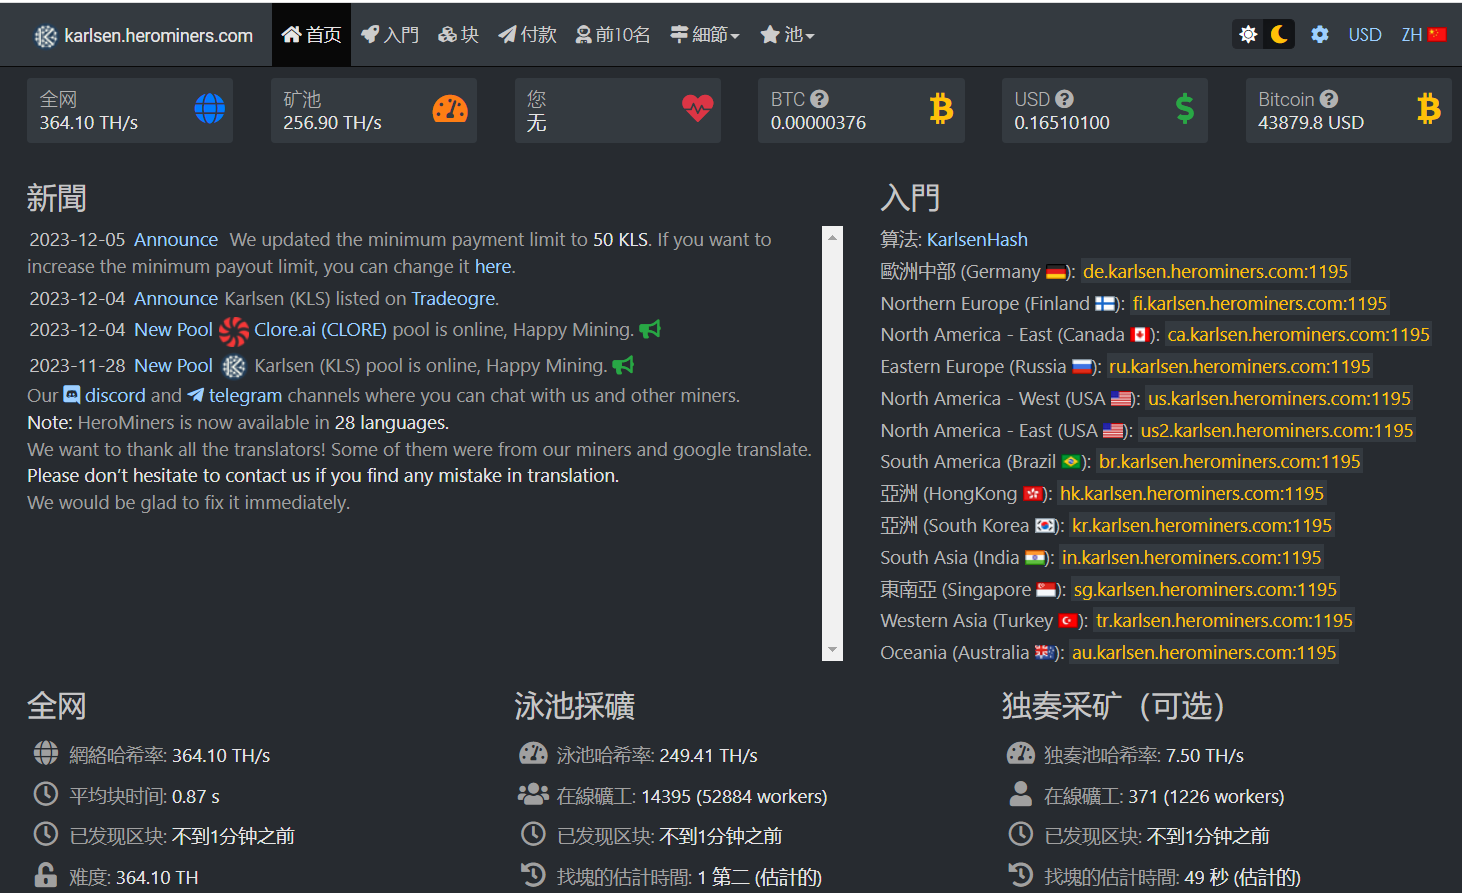Click heartbeat icon in 您 card
The image size is (1462, 893).
click(697, 108)
